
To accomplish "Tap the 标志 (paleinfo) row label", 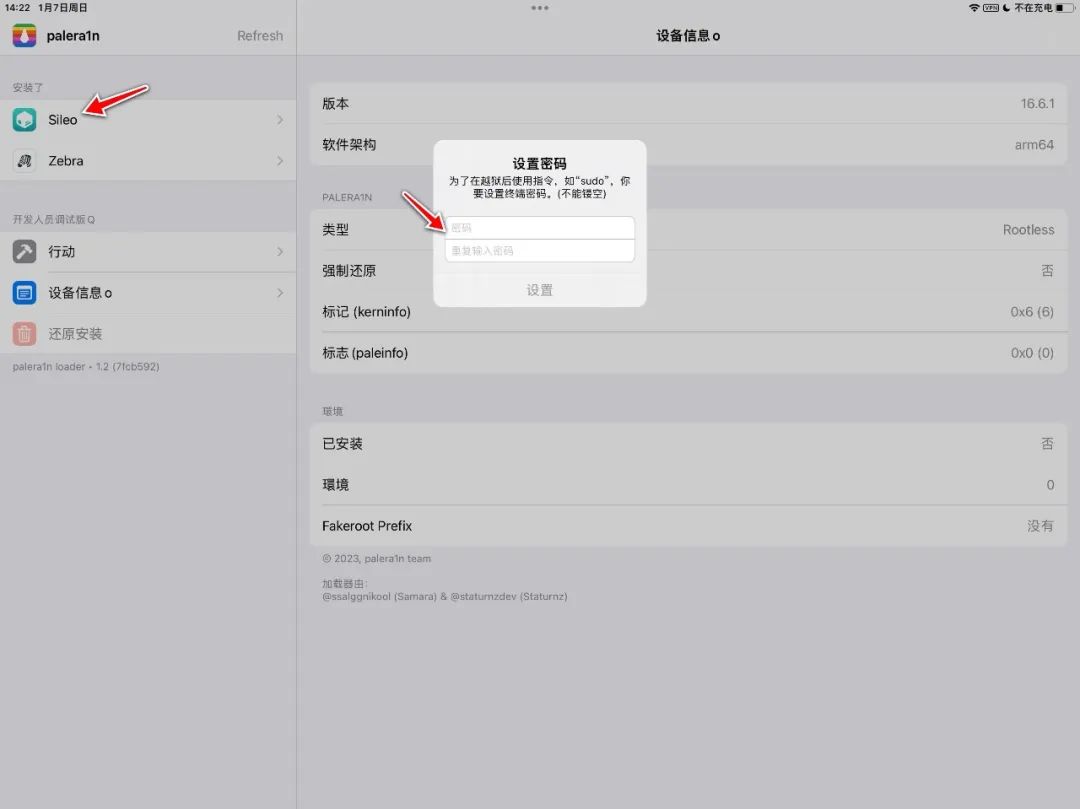I will point(365,353).
